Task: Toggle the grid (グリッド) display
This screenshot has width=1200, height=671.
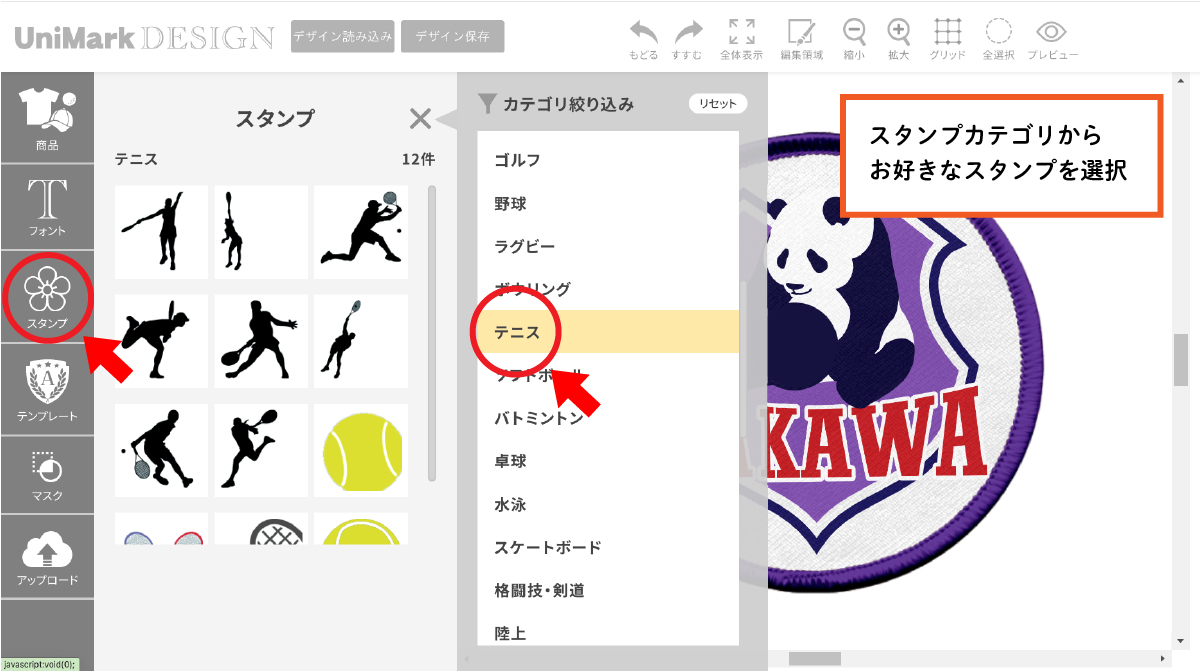Action: click(947, 32)
